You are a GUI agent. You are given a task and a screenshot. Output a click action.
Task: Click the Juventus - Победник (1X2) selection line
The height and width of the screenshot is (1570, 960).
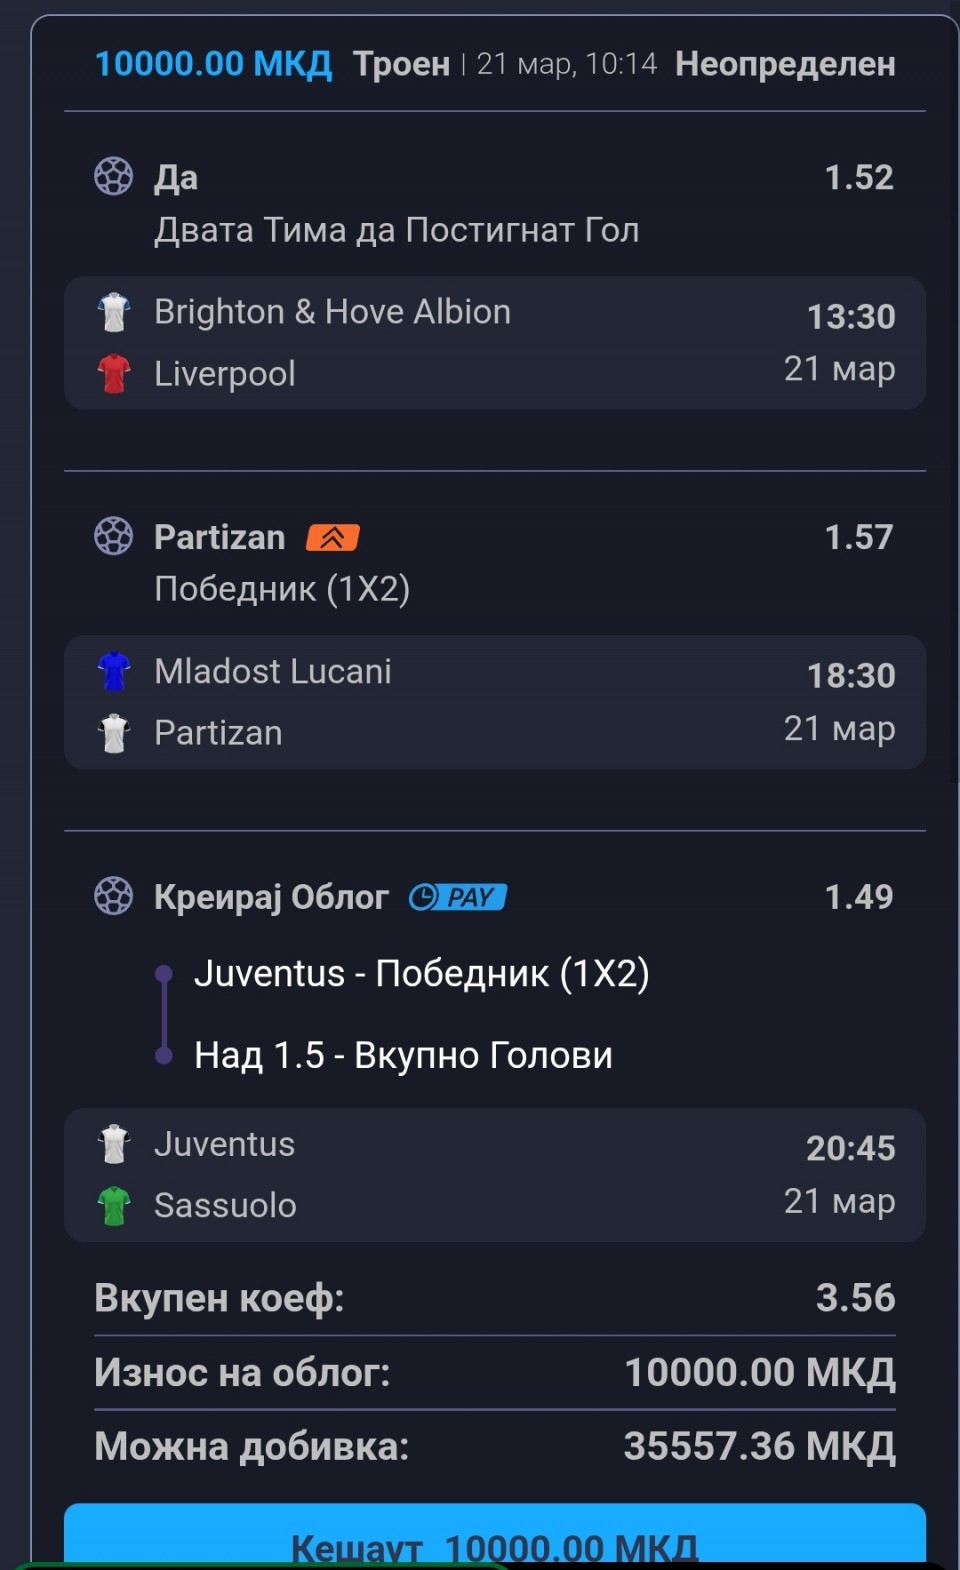pos(421,973)
